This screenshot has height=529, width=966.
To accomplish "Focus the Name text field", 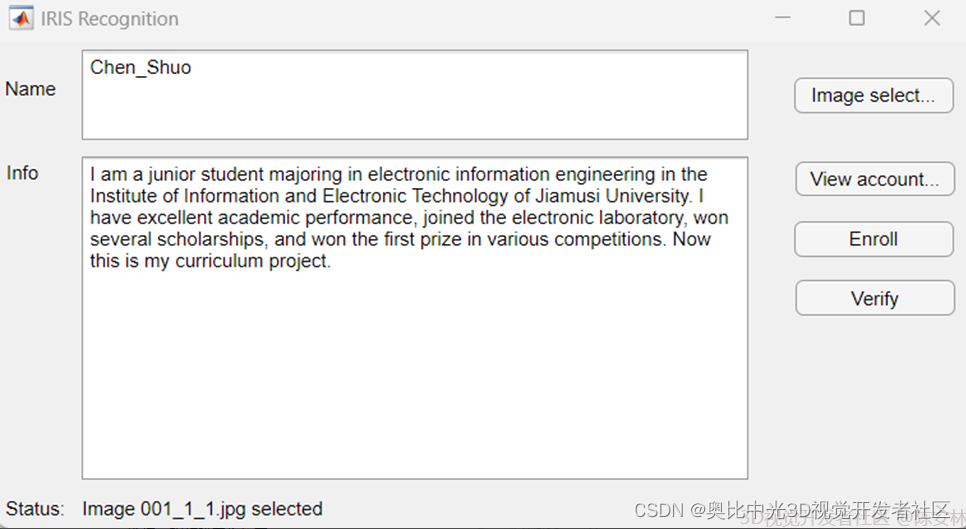I will [414, 105].
